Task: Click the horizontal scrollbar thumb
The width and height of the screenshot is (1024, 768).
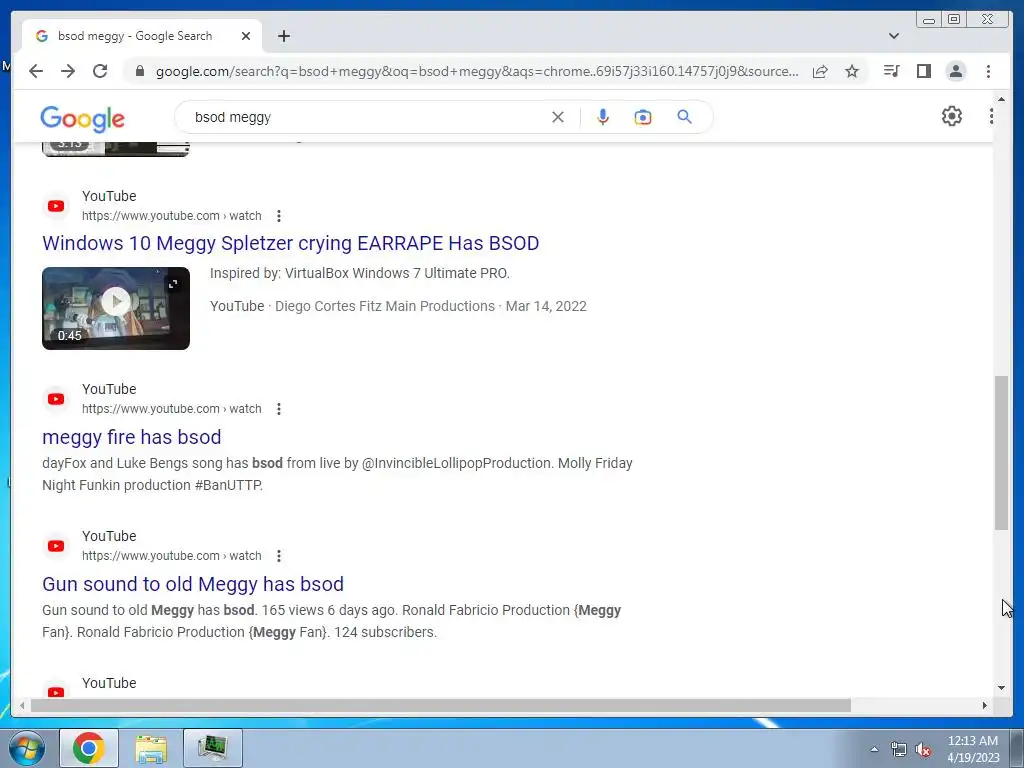Action: click(x=441, y=705)
